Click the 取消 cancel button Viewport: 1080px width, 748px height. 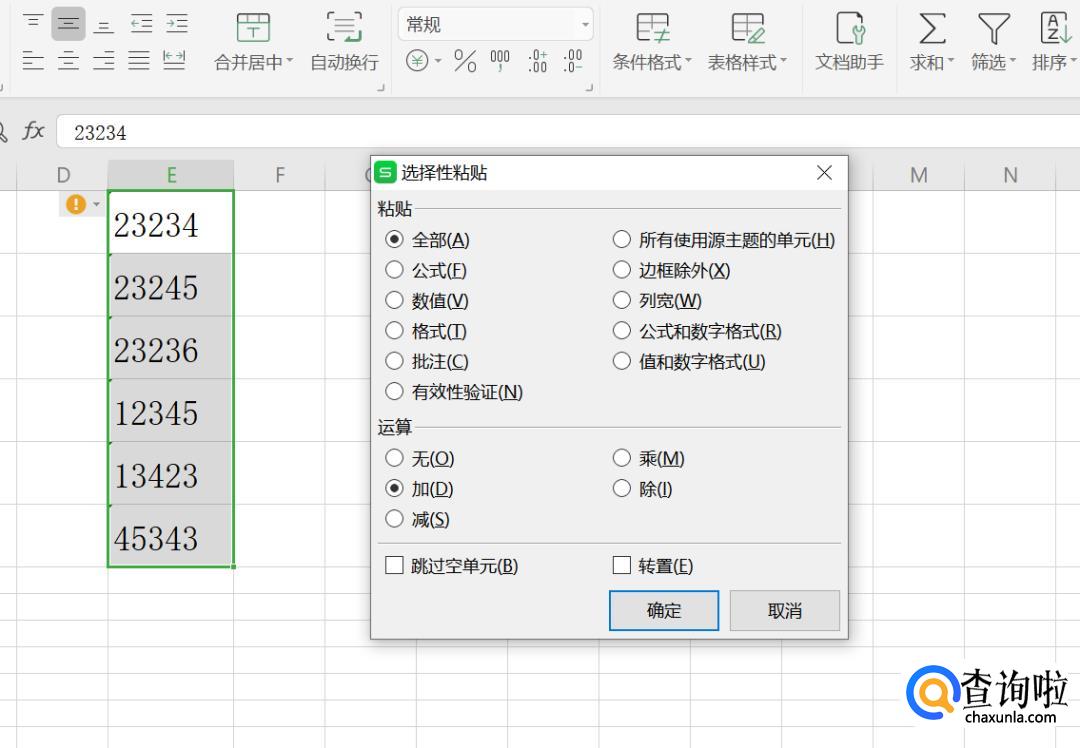coord(785,611)
